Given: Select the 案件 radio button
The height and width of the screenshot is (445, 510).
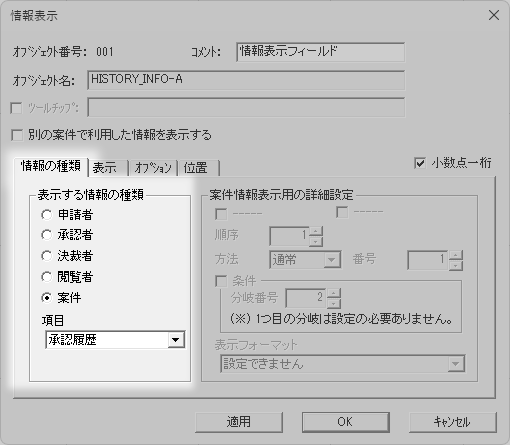Looking at the screenshot, I should pyautogui.click(x=47, y=298).
